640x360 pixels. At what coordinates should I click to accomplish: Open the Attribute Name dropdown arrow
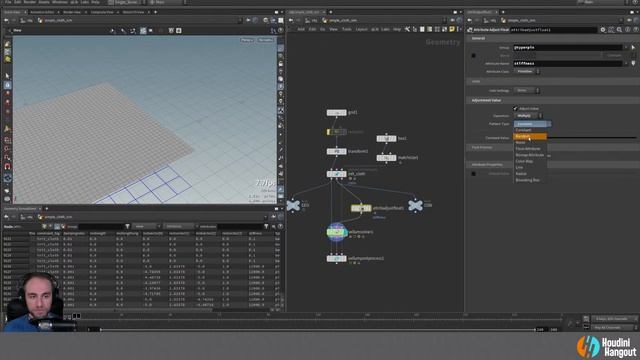click(x=626, y=64)
